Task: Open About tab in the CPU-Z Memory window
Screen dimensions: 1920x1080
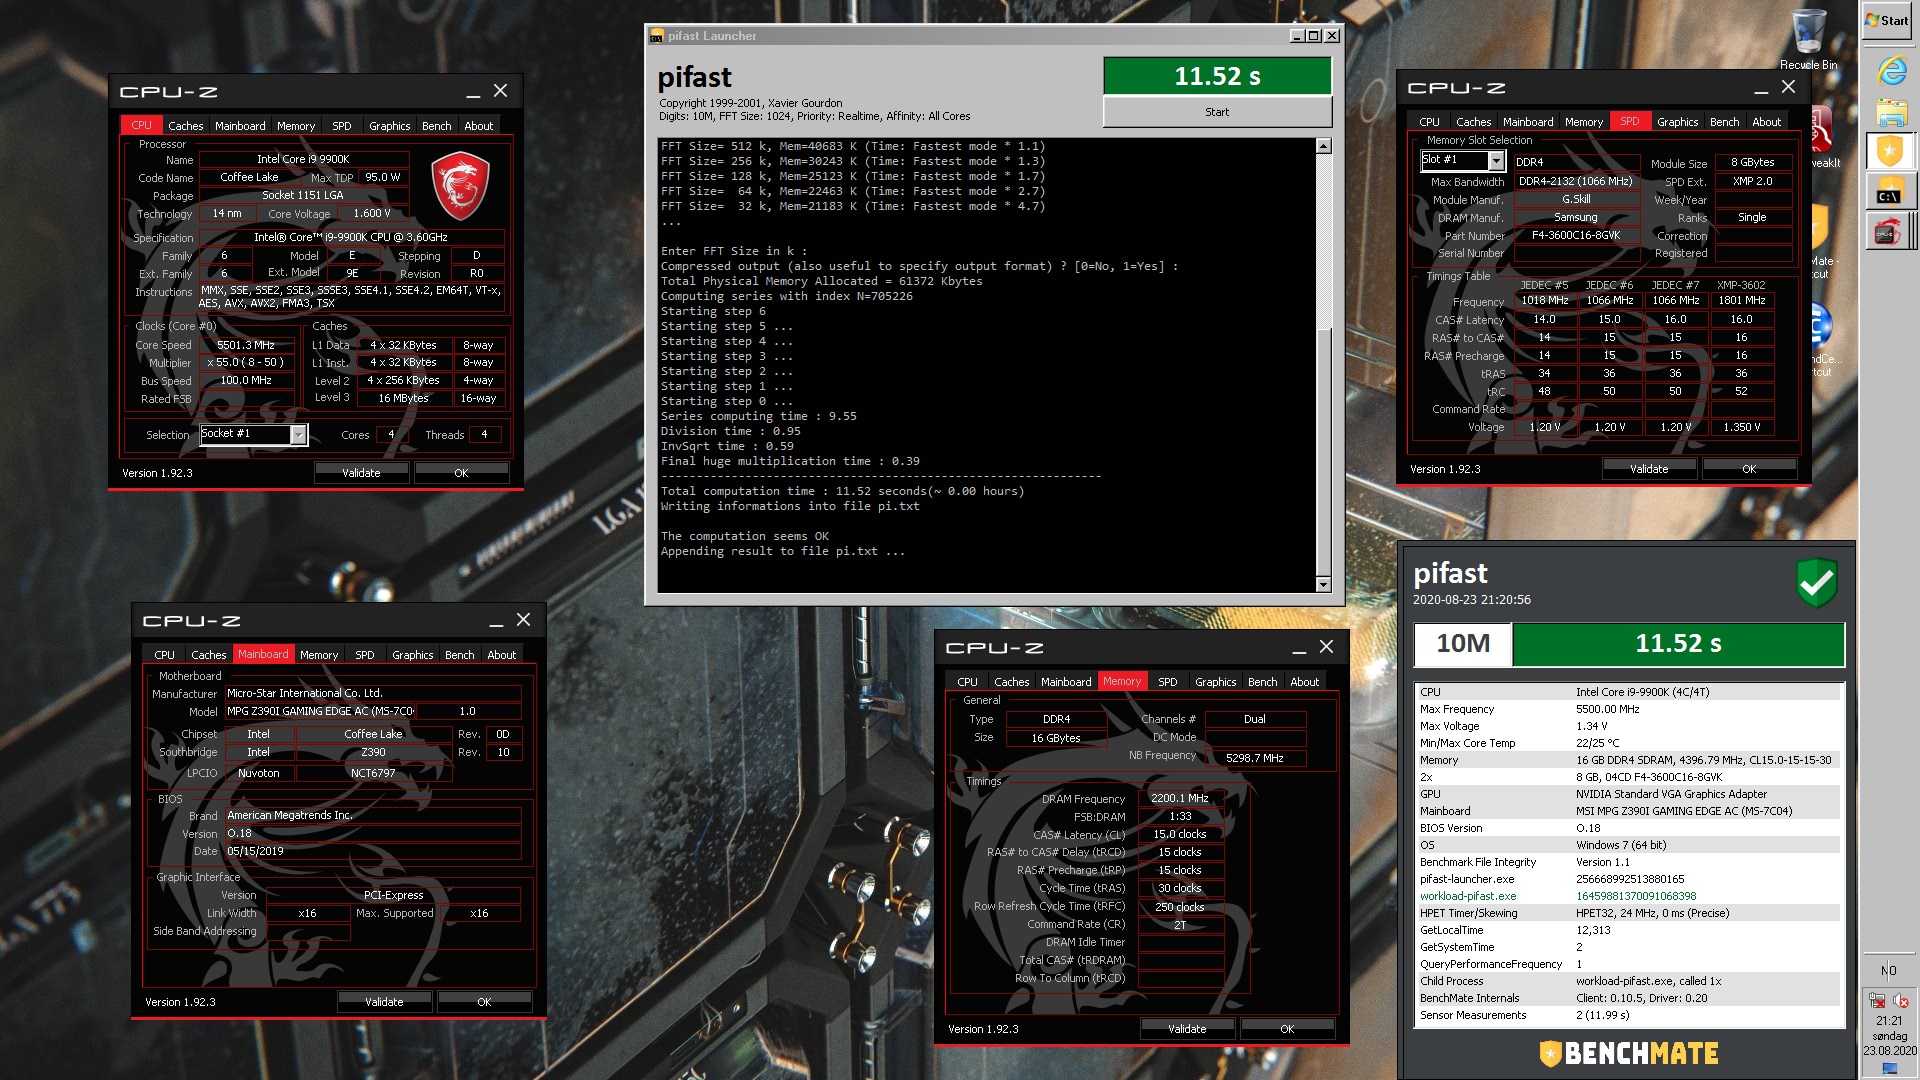Action: (1304, 682)
